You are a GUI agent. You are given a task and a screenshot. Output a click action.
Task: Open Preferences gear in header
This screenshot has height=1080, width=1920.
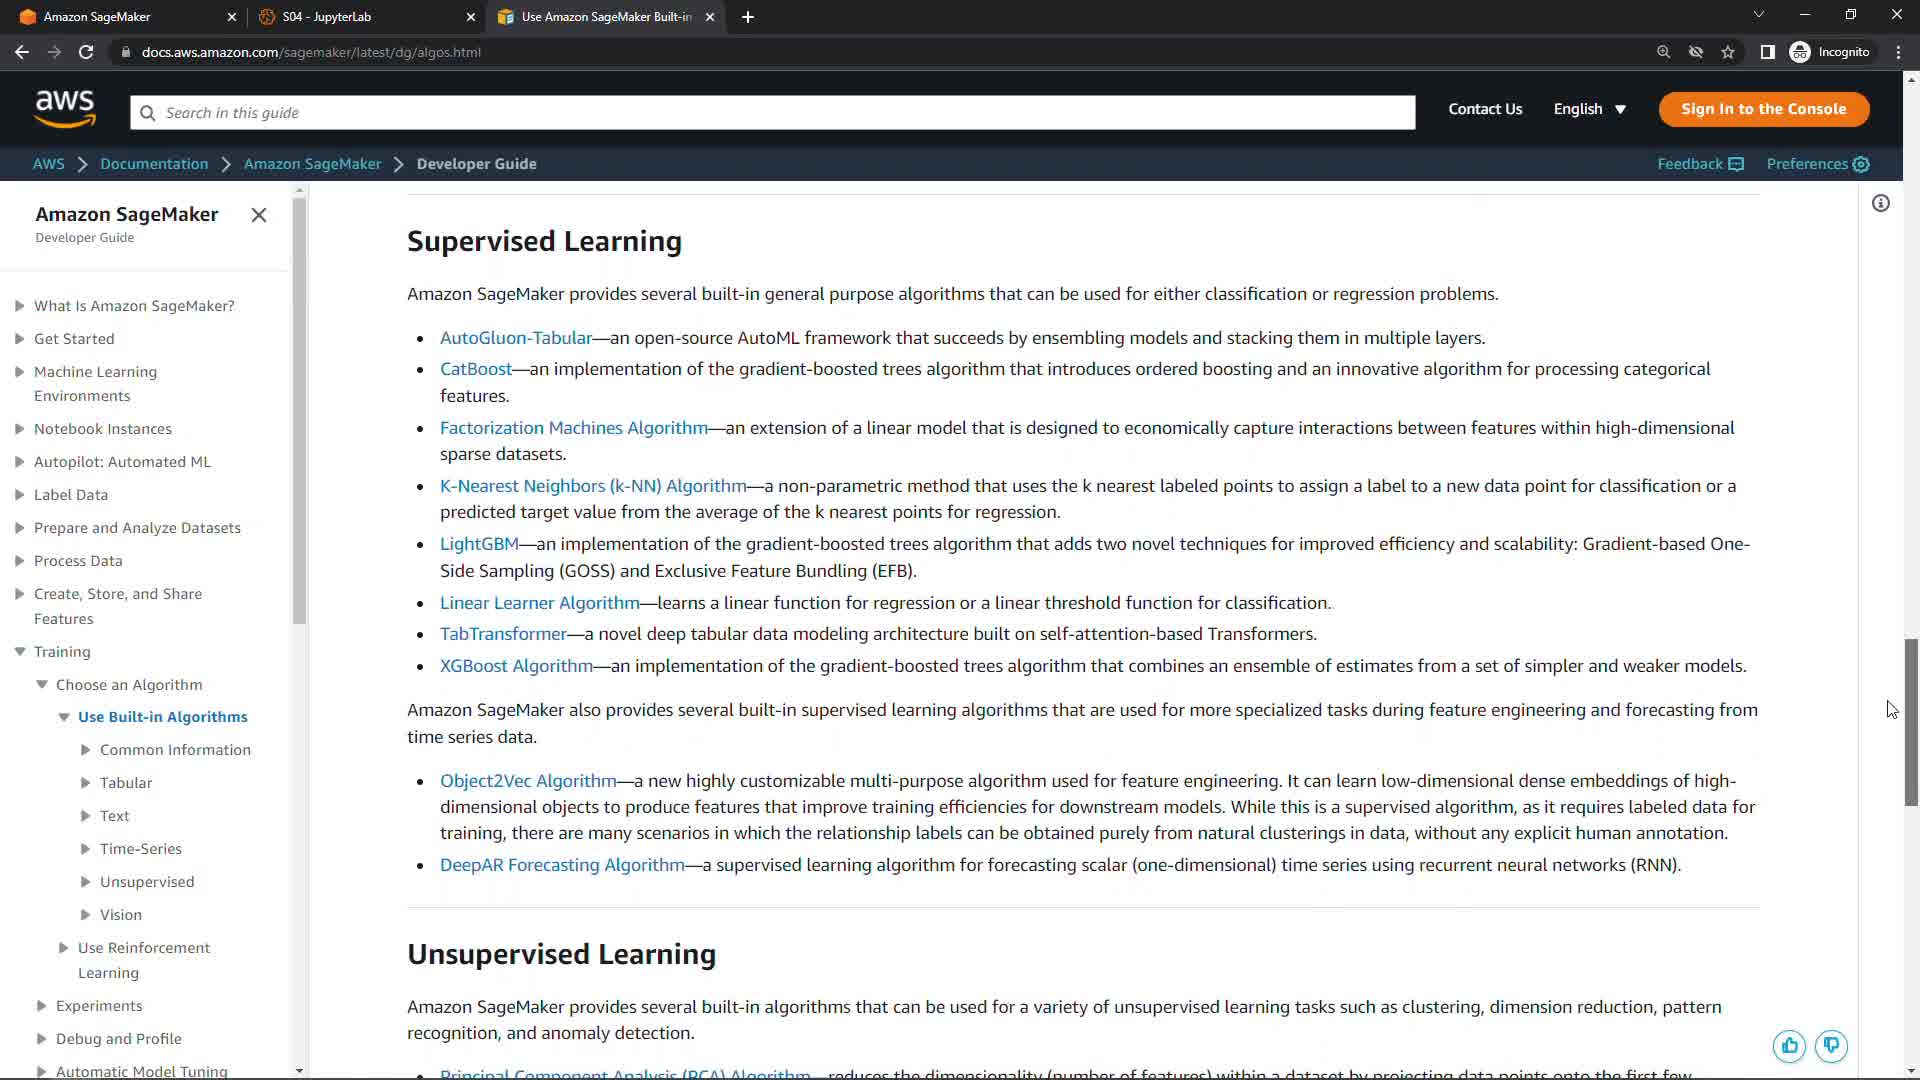pyautogui.click(x=1861, y=164)
